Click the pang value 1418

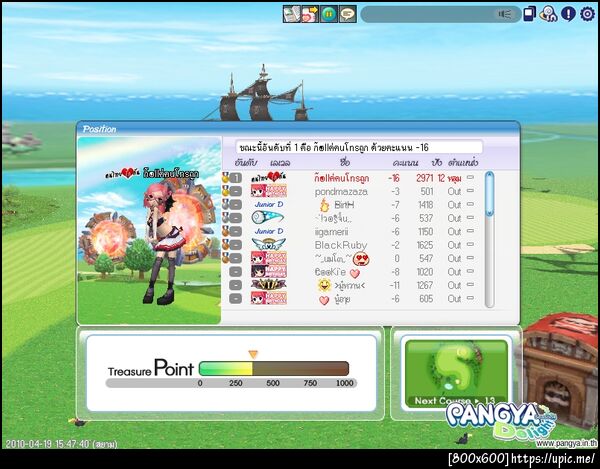click(x=426, y=205)
